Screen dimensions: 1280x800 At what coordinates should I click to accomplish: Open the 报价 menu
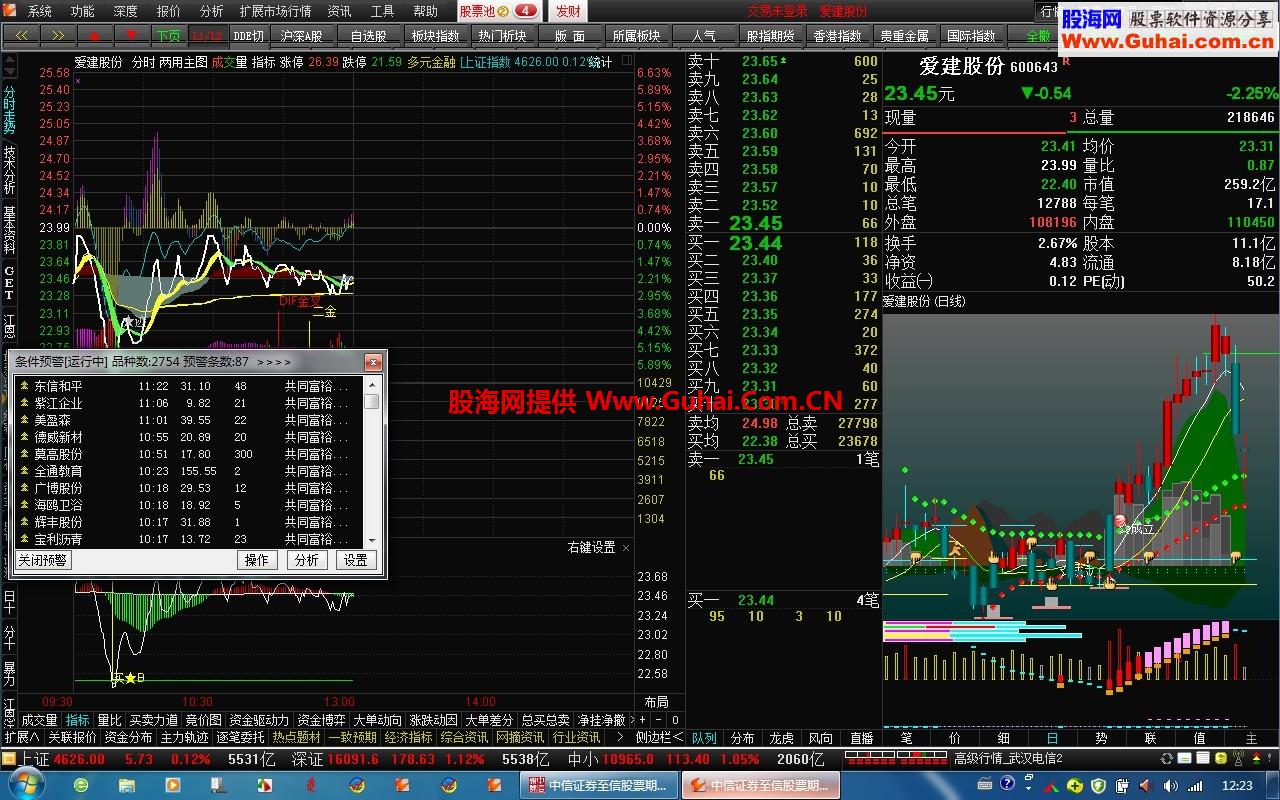(x=169, y=11)
